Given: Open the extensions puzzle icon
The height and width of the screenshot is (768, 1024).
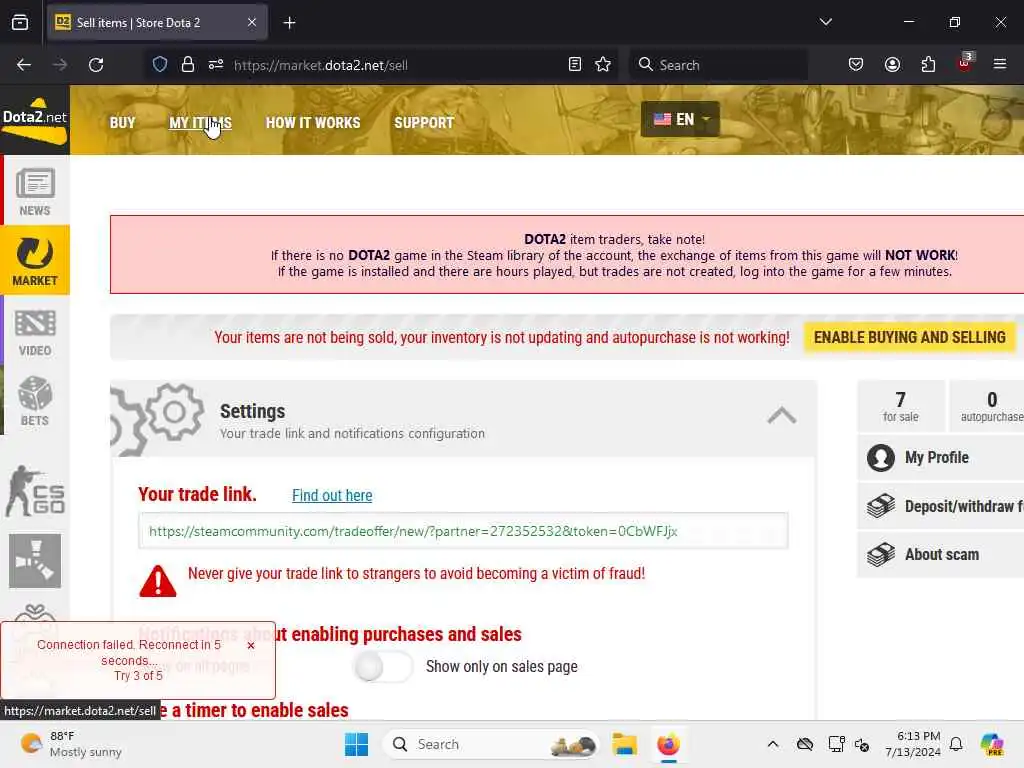Looking at the screenshot, I should click(x=928, y=65).
